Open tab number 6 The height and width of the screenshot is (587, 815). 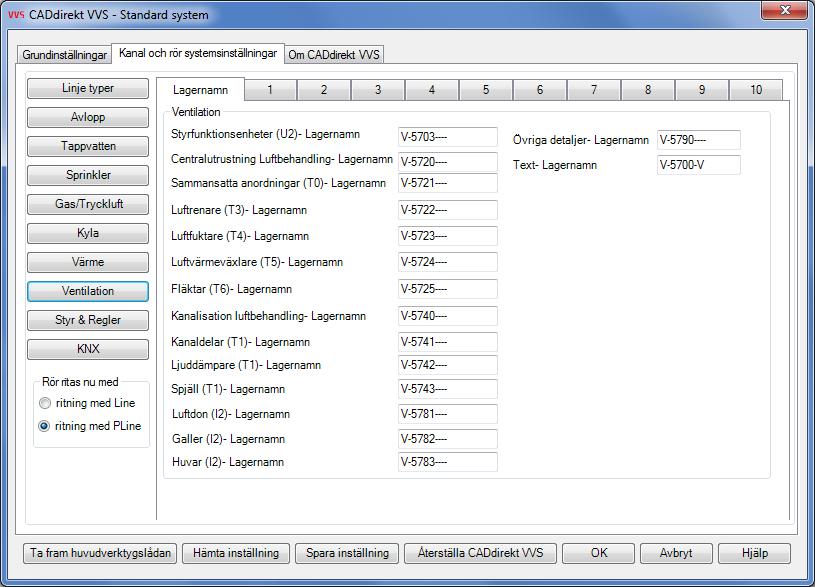tap(540, 90)
